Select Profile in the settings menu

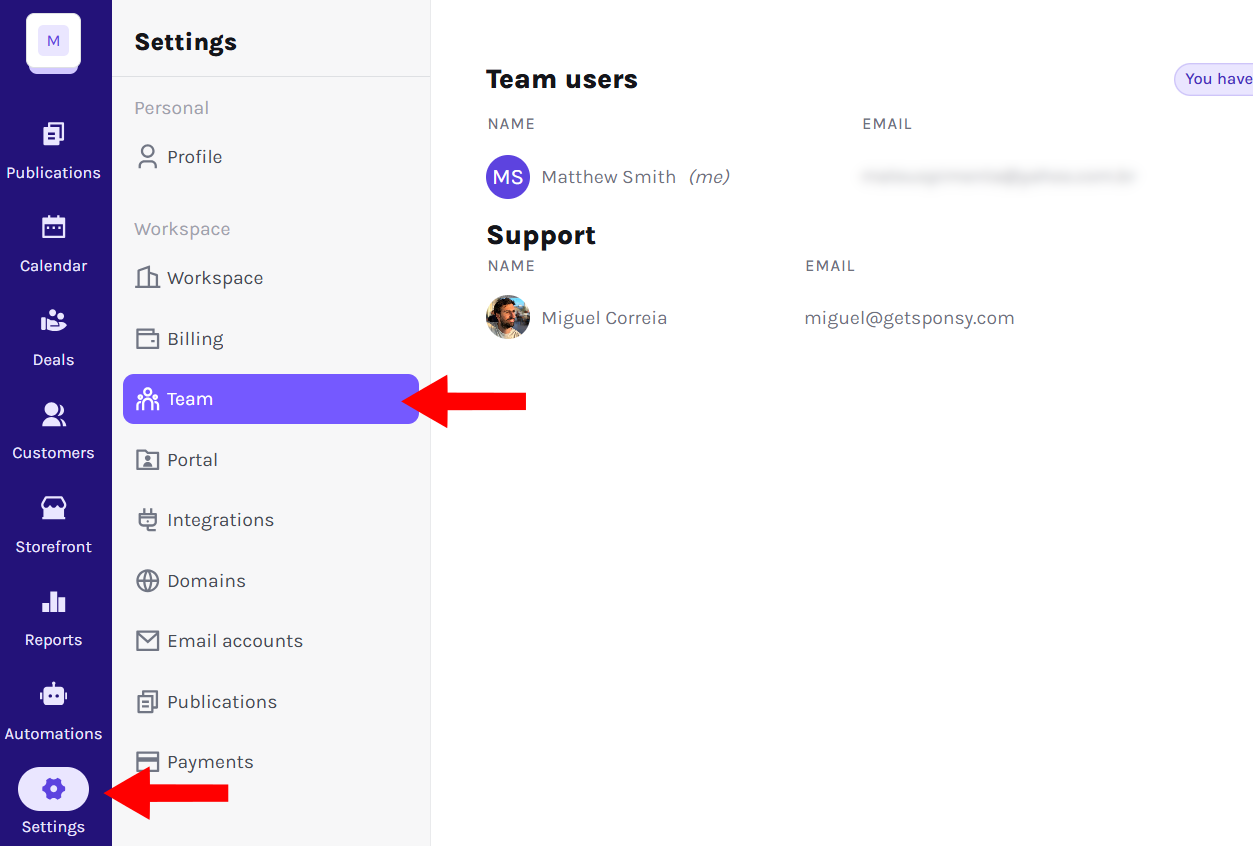click(x=195, y=157)
